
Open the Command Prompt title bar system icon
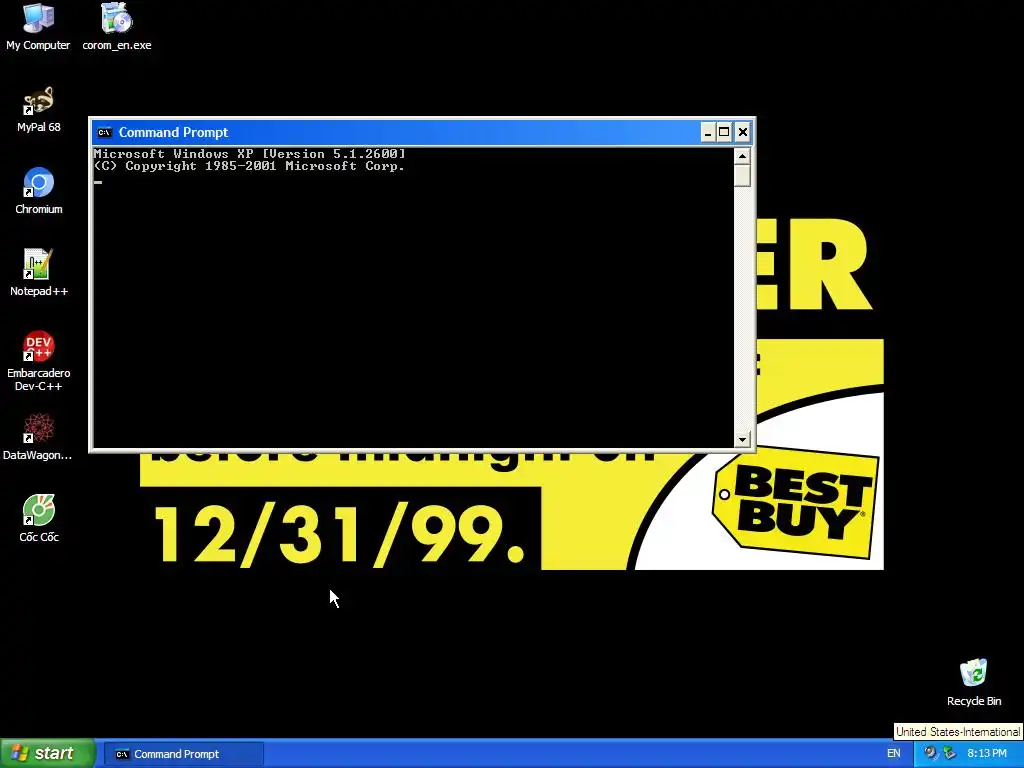coord(104,133)
